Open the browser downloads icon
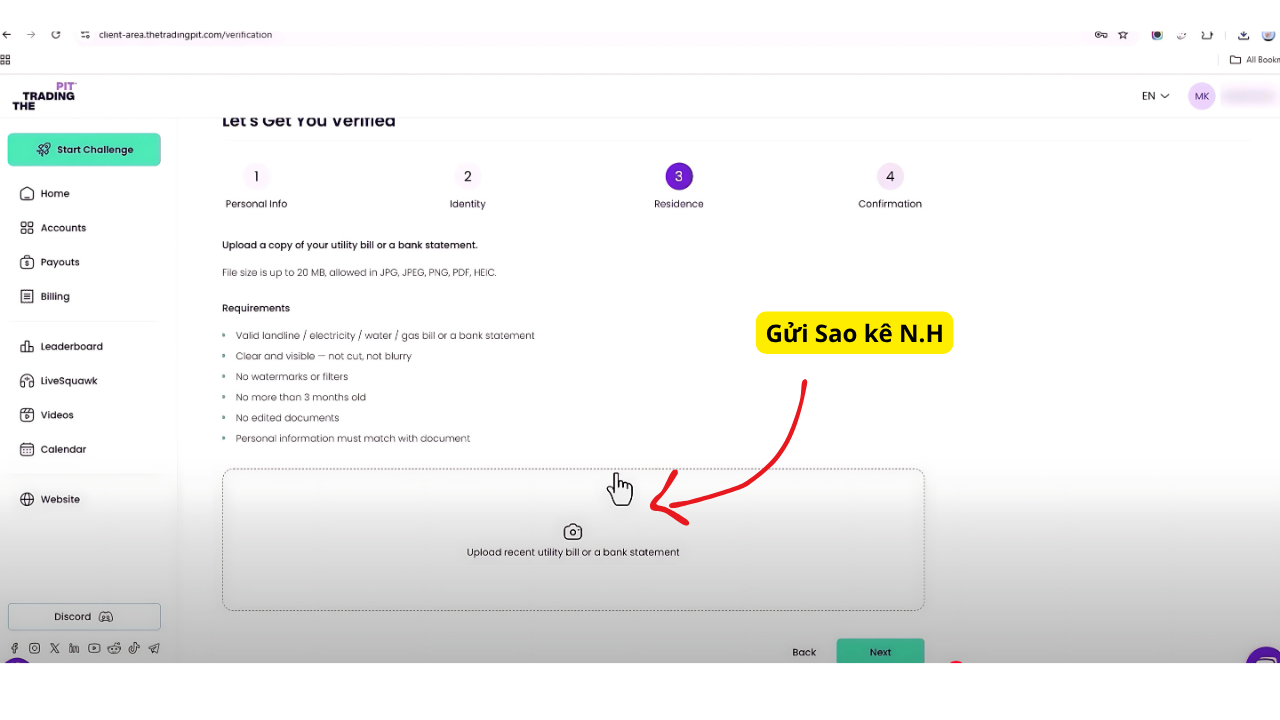Viewport: 1280px width, 720px height. (x=1244, y=34)
